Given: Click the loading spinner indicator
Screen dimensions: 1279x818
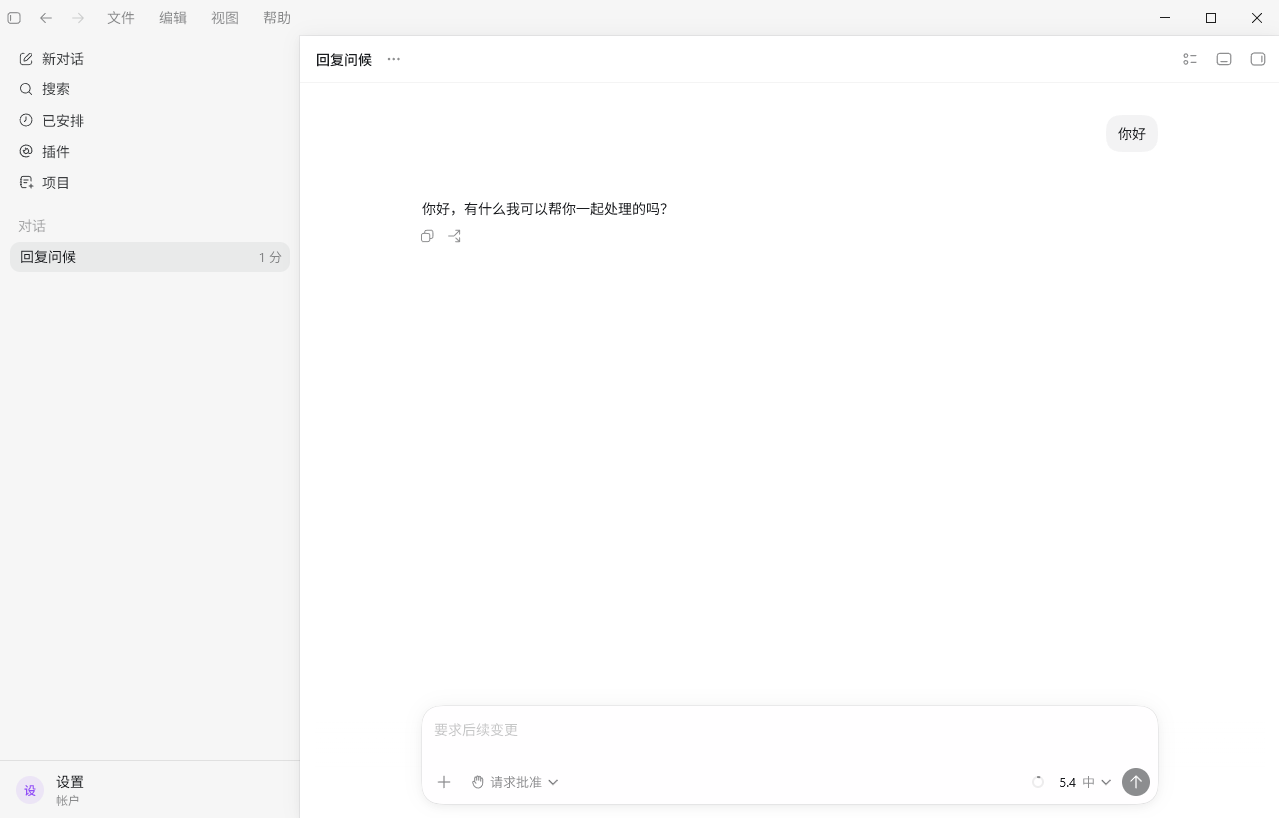Looking at the screenshot, I should (1038, 782).
